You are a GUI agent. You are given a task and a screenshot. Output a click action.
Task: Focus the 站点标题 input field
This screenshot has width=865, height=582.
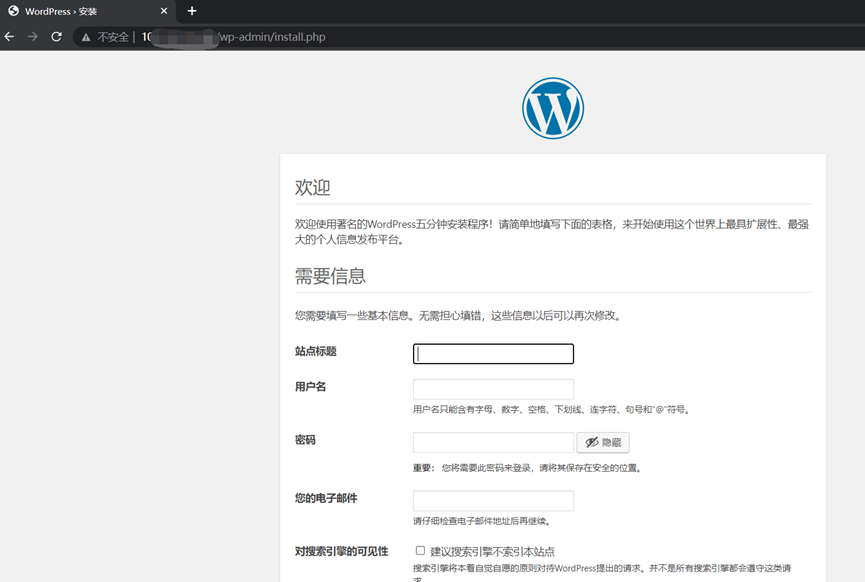tap(493, 354)
